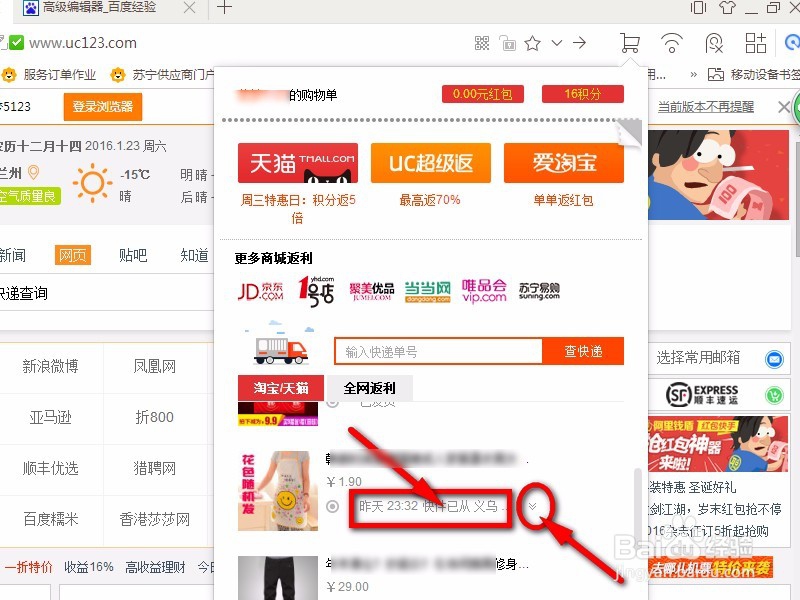Click the lock-screen icon next to QR code
The image size is (800, 600).
[x=507, y=43]
